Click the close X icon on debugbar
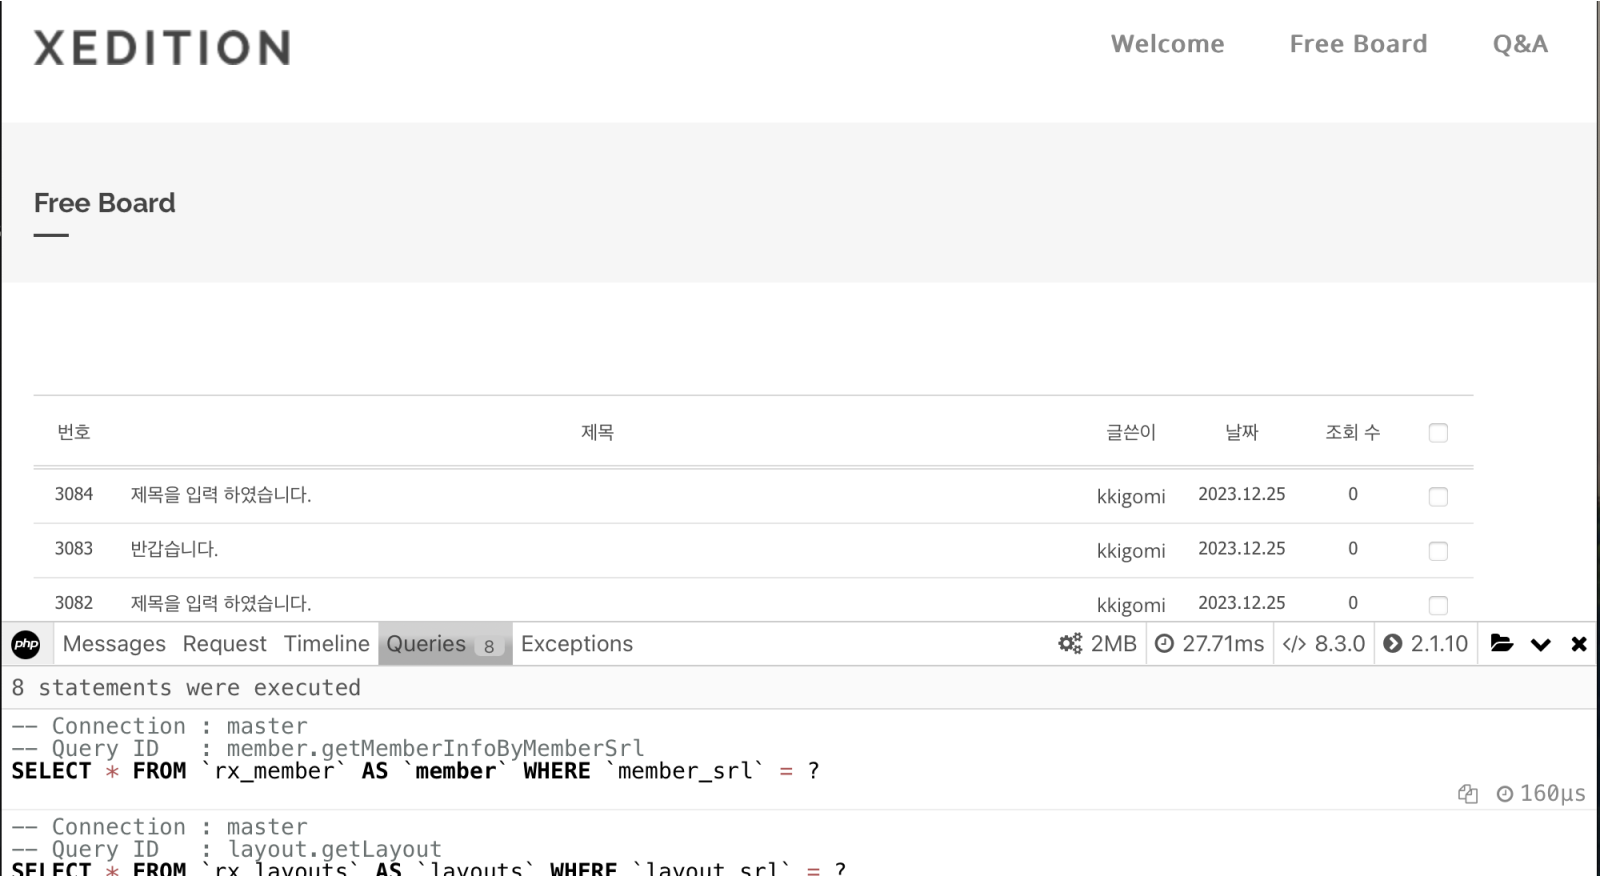 1579,644
